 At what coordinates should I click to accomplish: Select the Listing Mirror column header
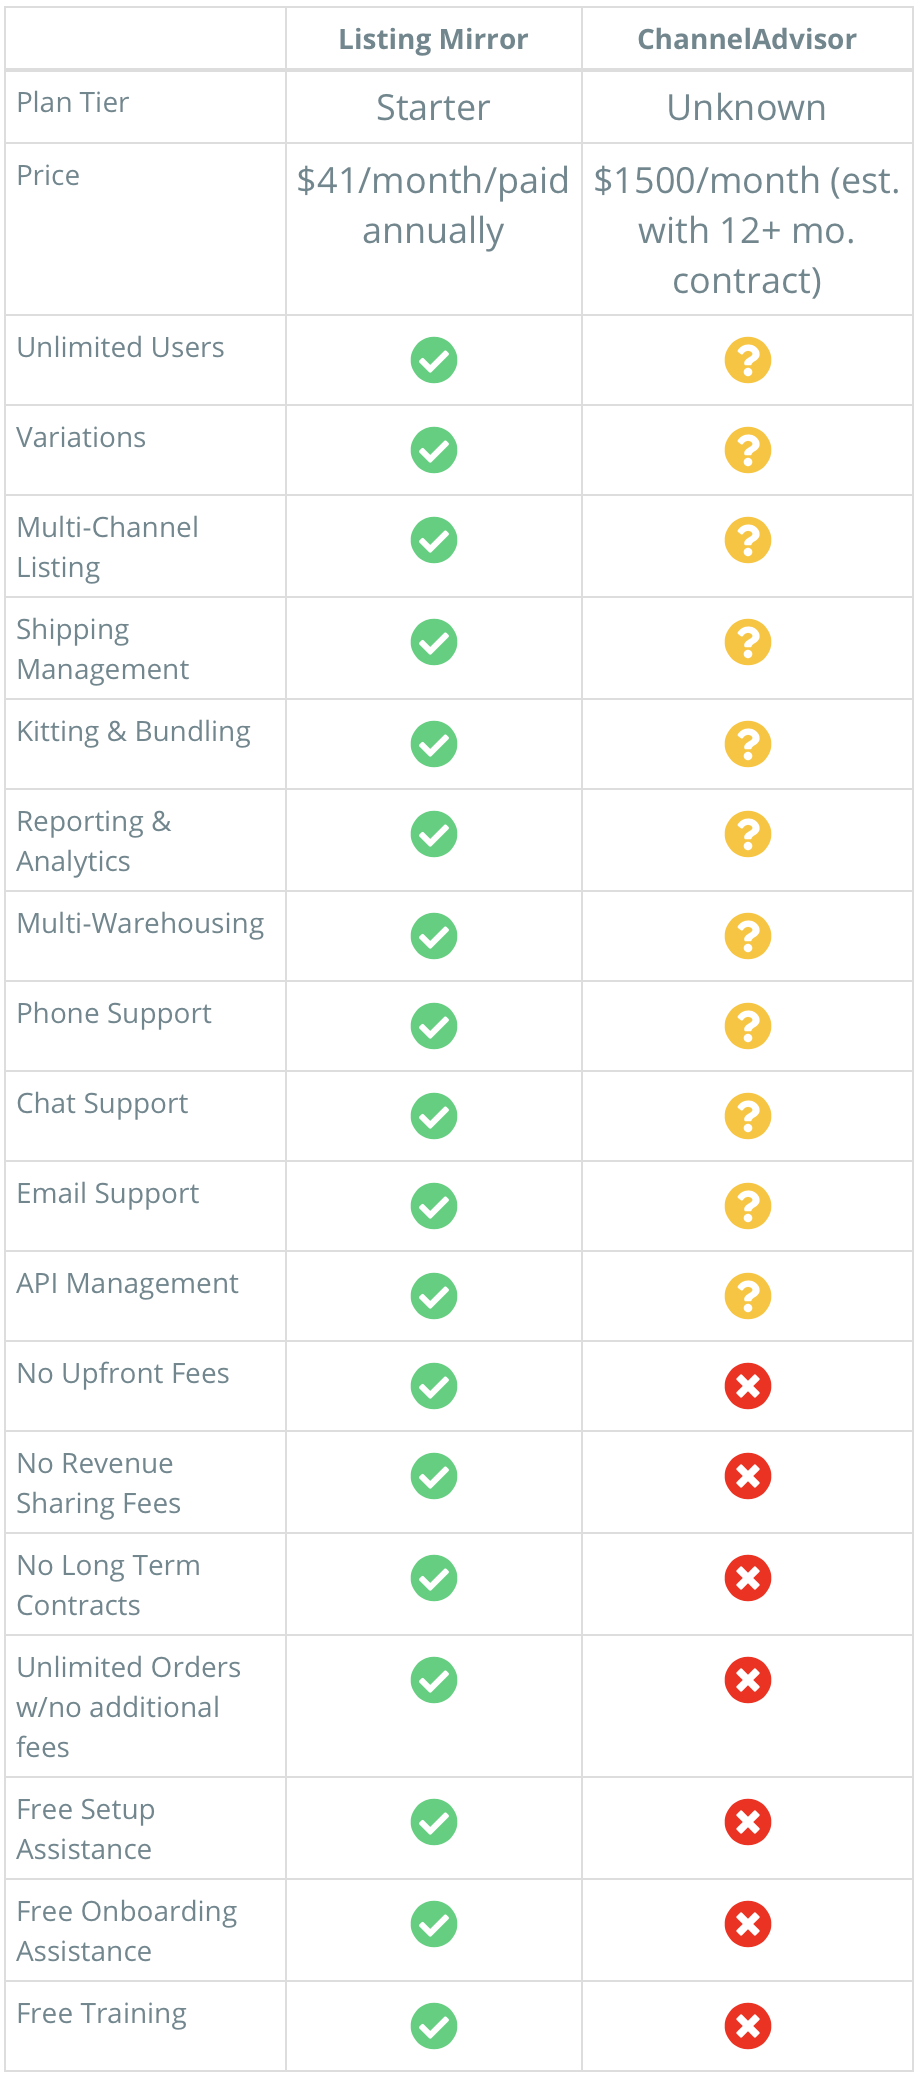pos(433,39)
